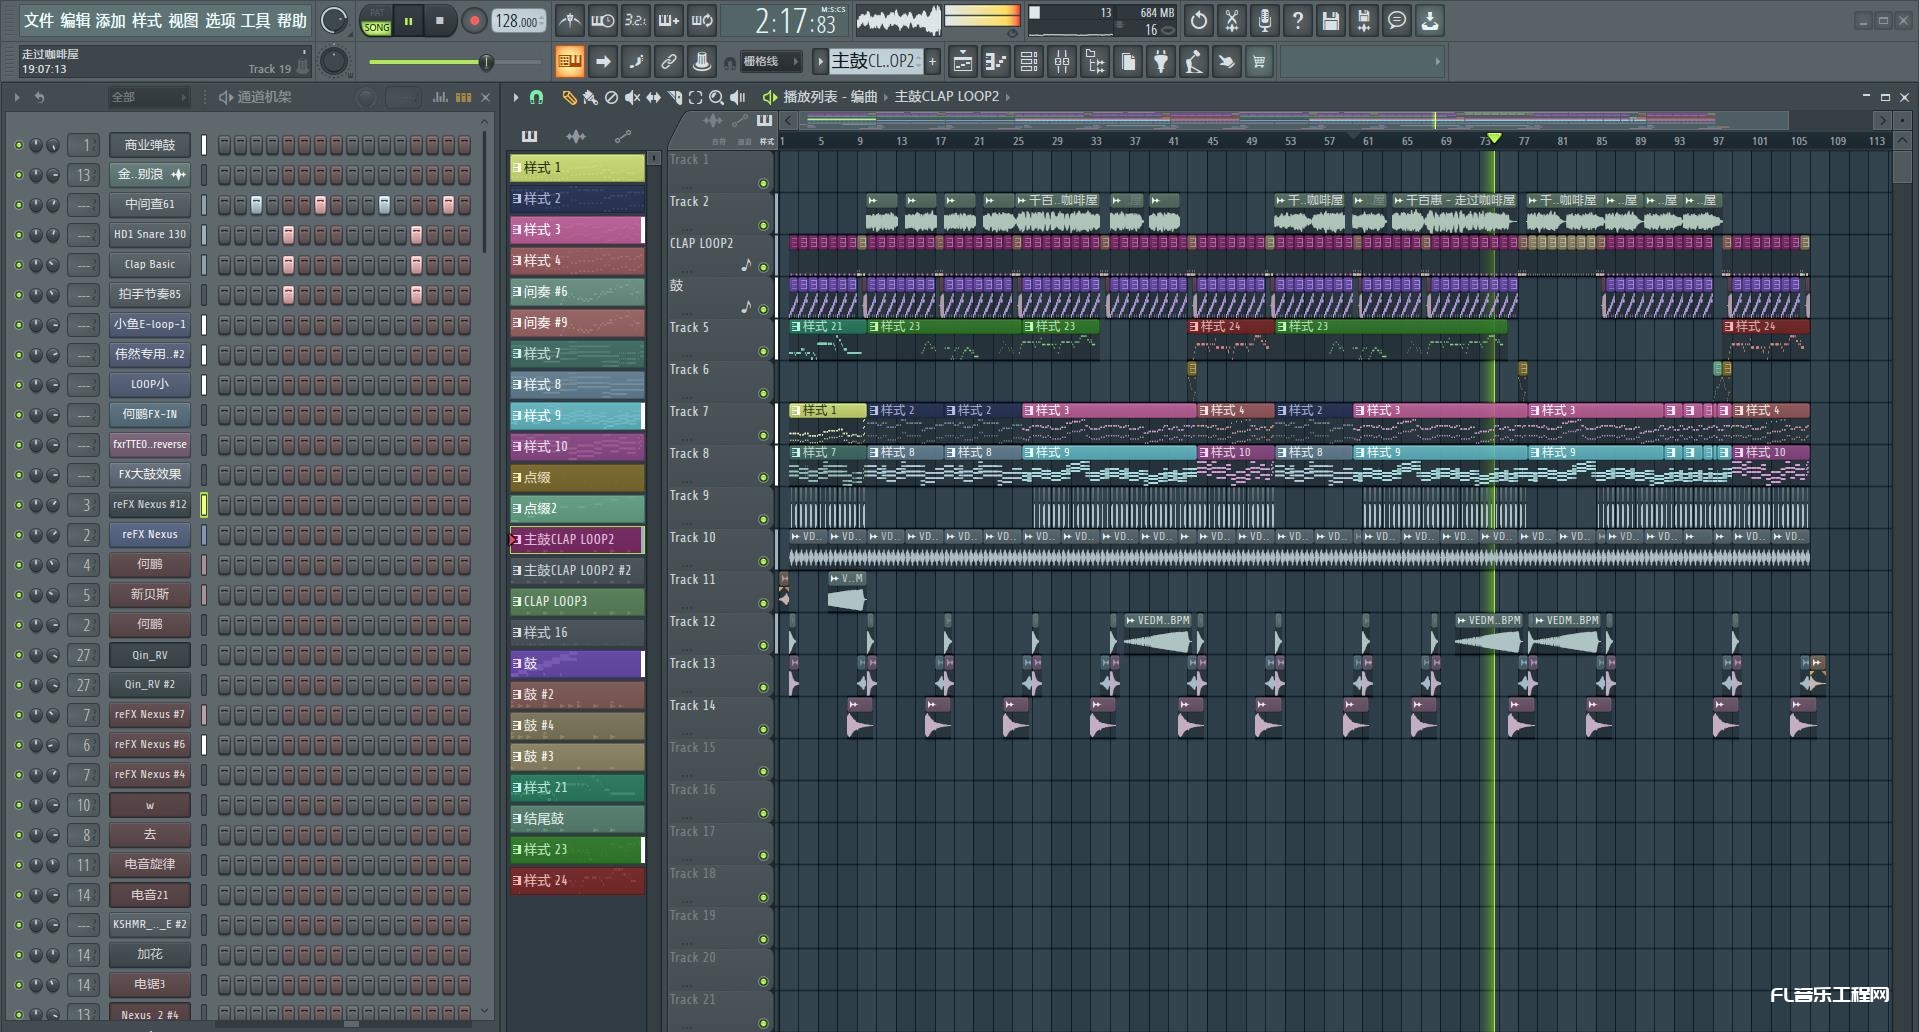Viewport: 1919px width, 1032px height.
Task: Open the Qin_RV channel button
Action: tap(150, 655)
